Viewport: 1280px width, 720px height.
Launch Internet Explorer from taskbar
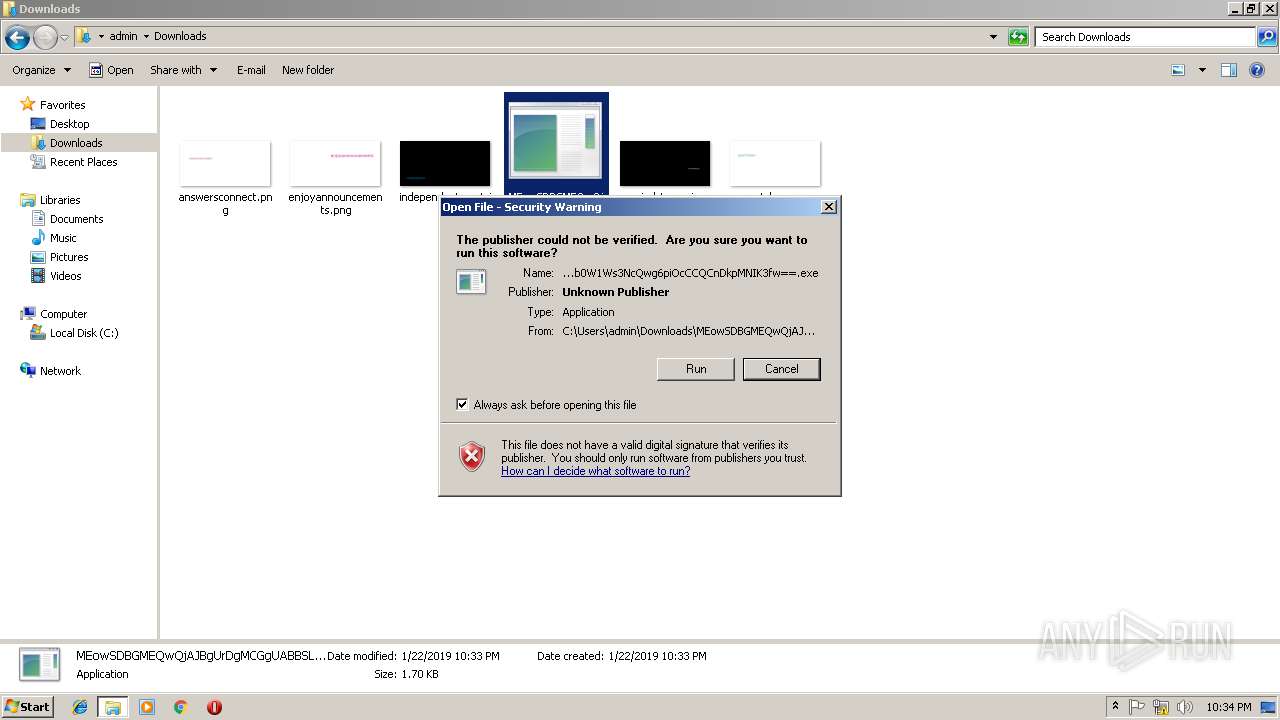coord(80,707)
